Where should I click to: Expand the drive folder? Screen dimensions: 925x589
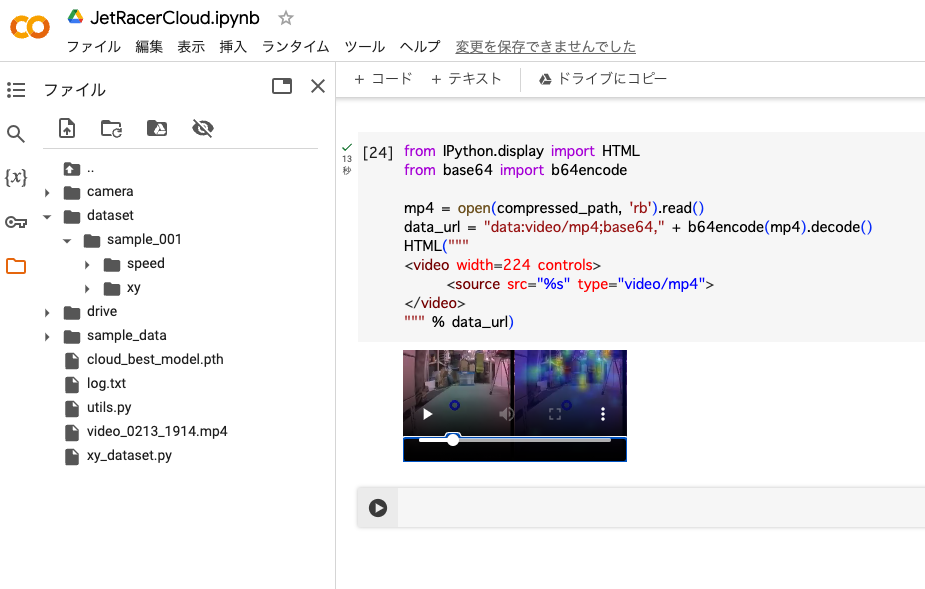[x=47, y=313]
